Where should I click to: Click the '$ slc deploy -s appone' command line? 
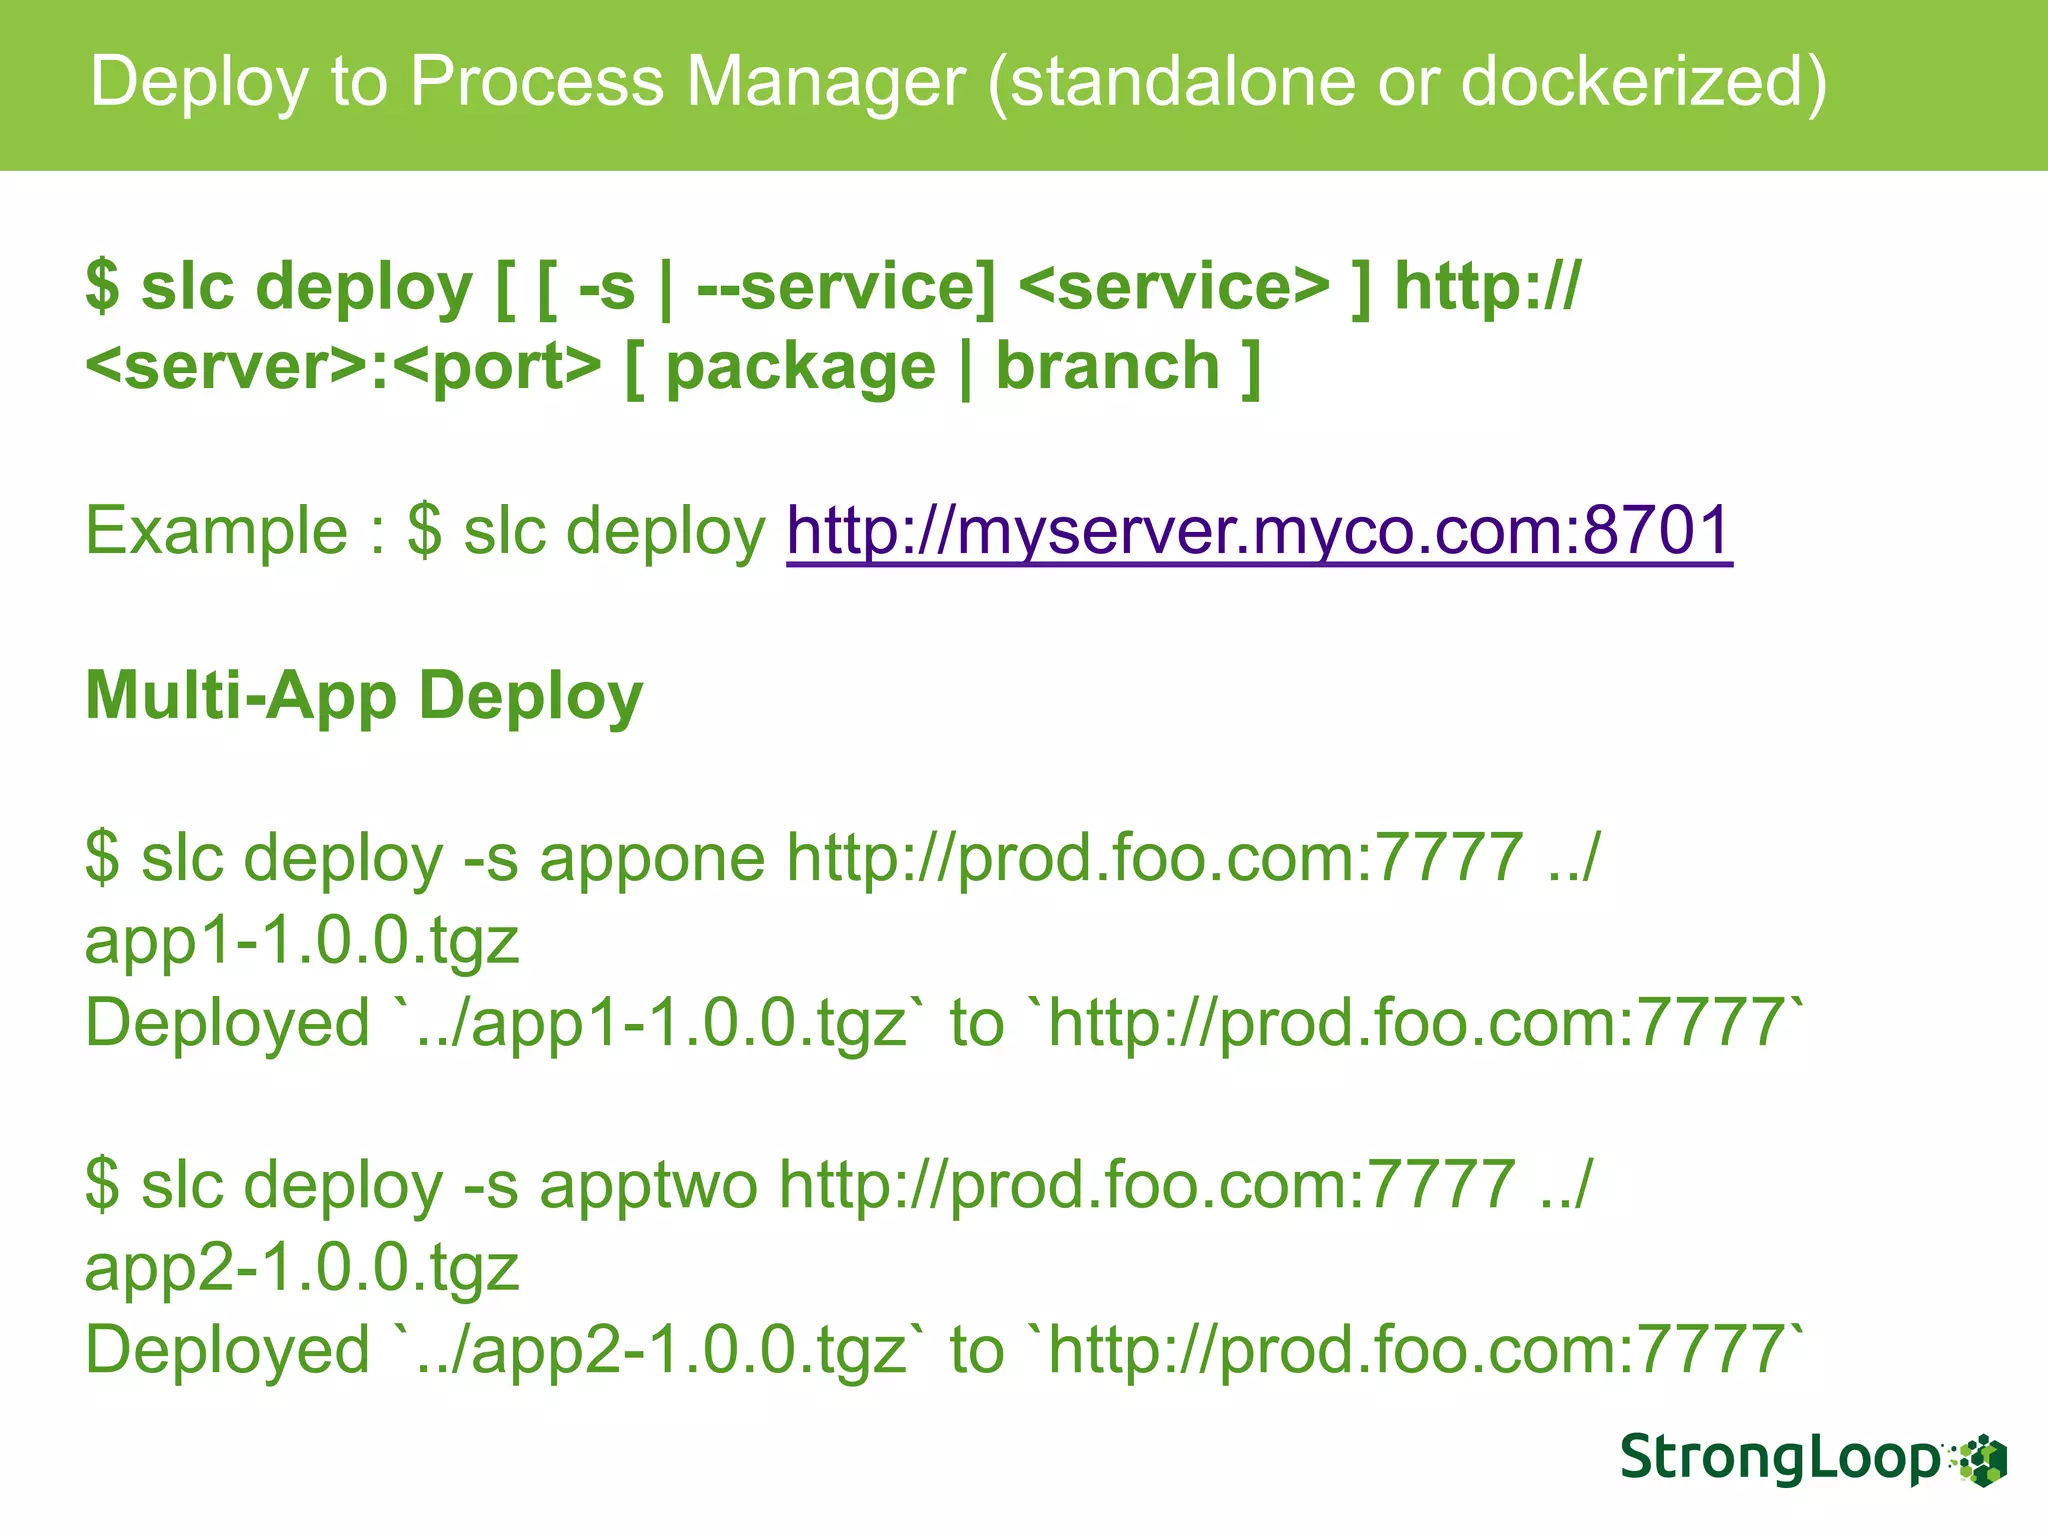pos(842,859)
